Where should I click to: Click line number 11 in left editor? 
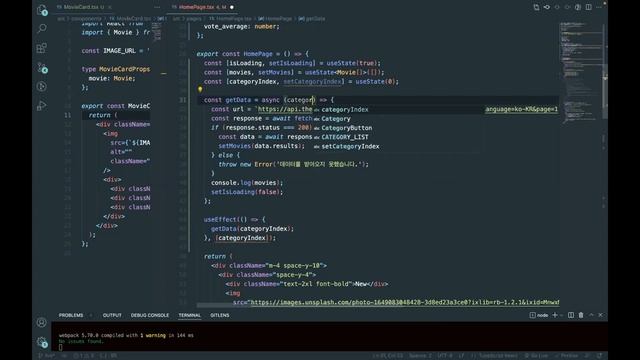click(x=67, y=115)
